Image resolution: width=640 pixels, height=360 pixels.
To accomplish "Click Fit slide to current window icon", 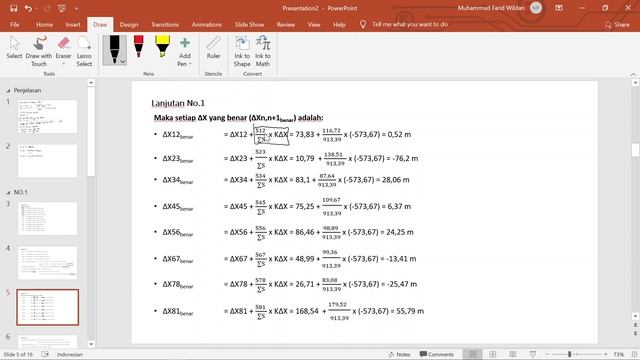I will [x=634, y=354].
